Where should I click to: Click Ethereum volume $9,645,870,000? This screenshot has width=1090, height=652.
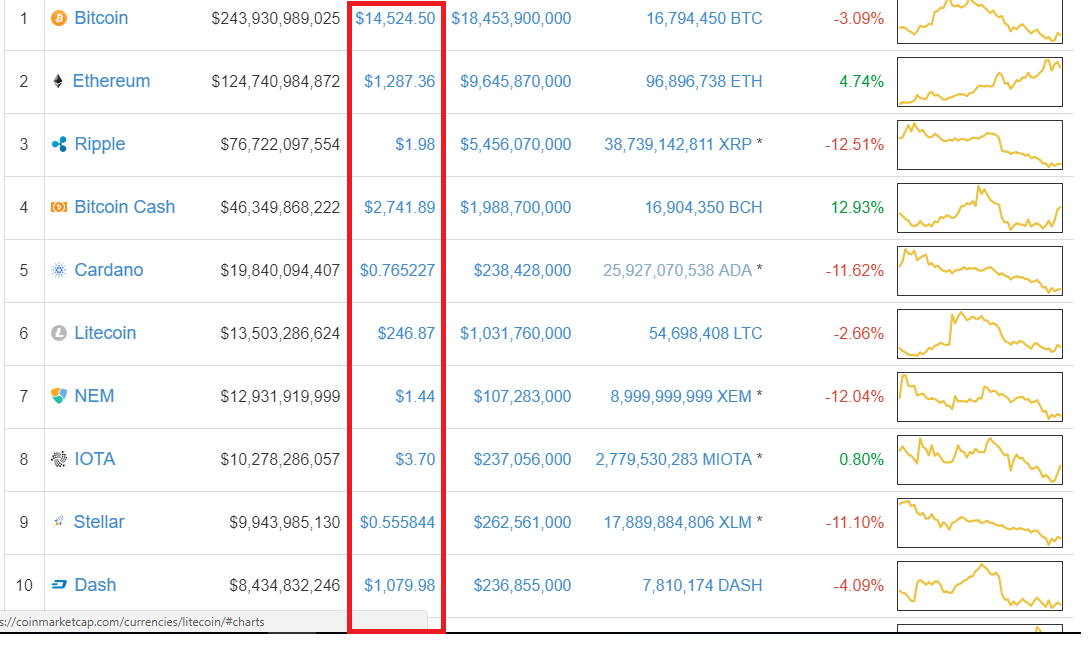[x=515, y=81]
